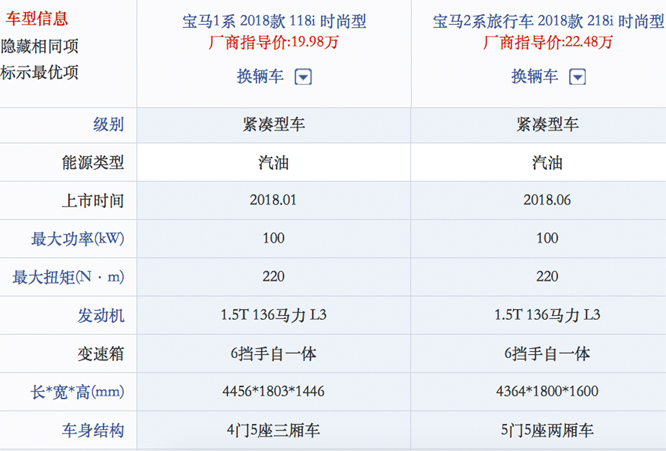The image size is (666, 451).
Task: Click the 变速箱 row label
Action: coord(101,354)
